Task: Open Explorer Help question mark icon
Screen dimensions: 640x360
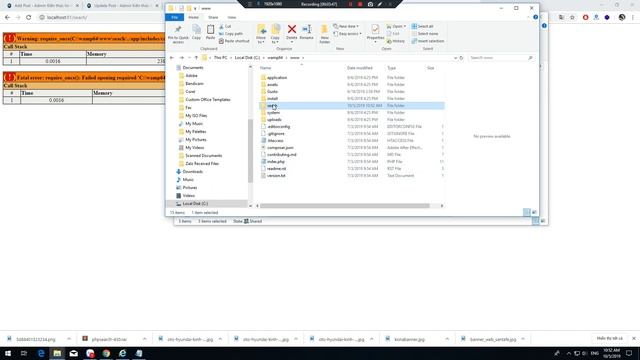Action: point(536,17)
